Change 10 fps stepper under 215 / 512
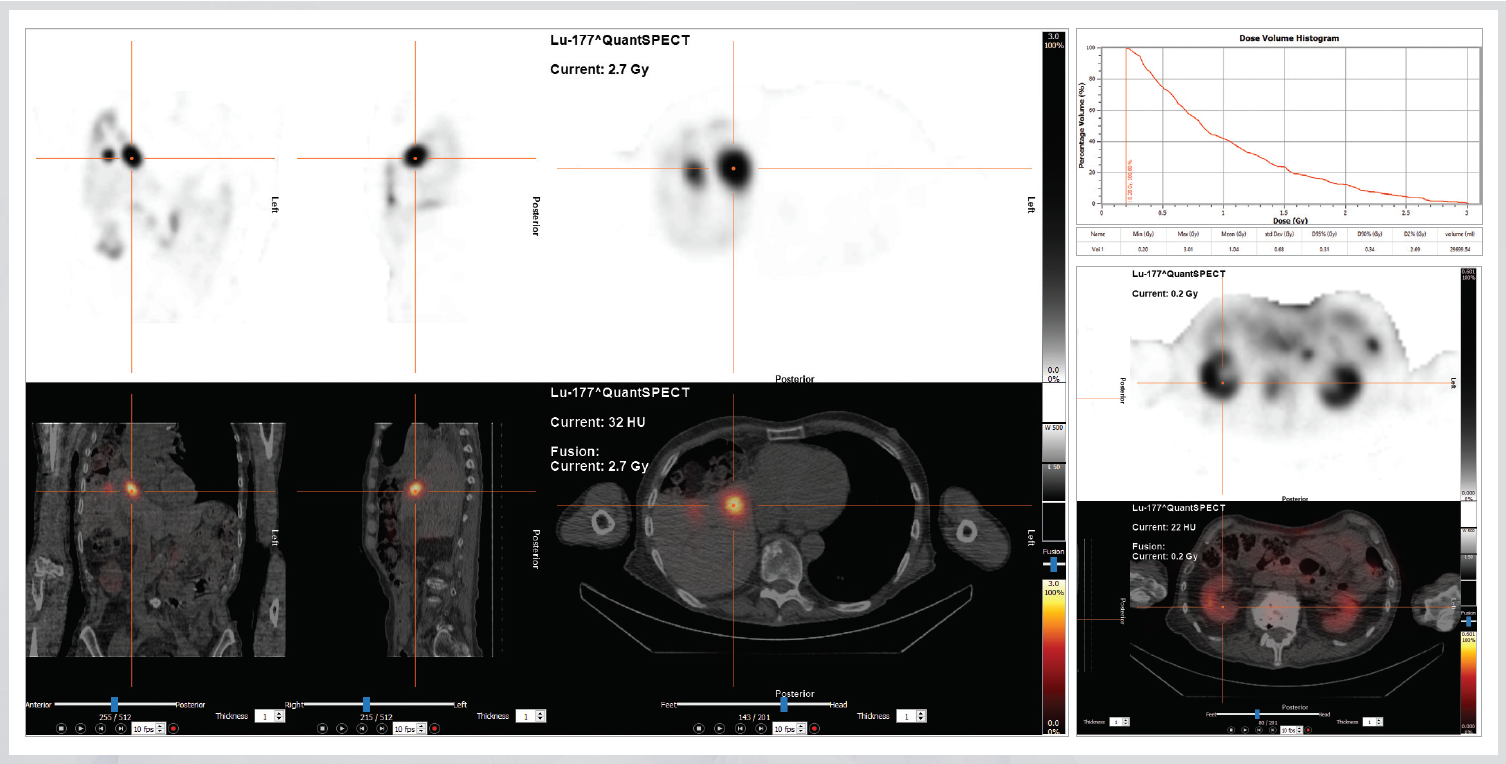The image size is (1506, 764). pyautogui.click(x=409, y=728)
